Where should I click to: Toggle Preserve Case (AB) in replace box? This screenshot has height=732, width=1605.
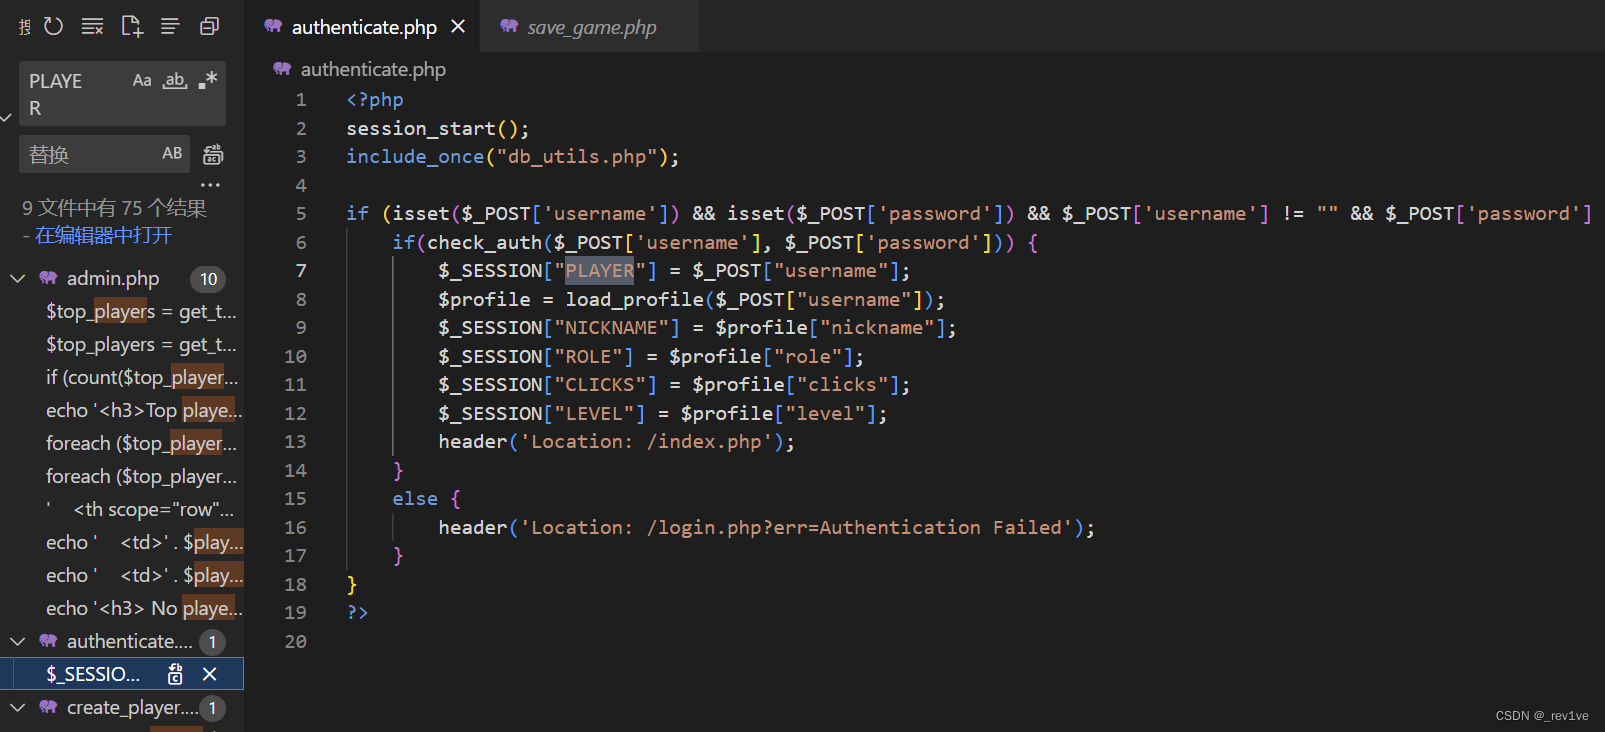(x=172, y=153)
